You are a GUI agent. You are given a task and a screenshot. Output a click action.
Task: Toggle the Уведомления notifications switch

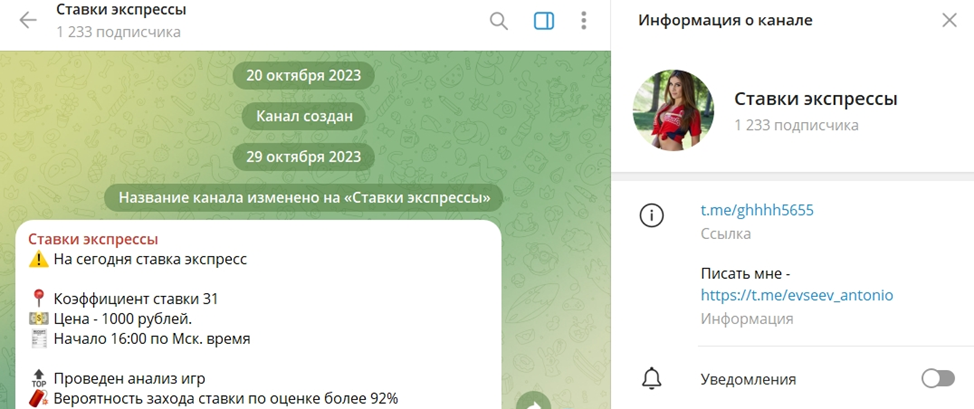937,379
